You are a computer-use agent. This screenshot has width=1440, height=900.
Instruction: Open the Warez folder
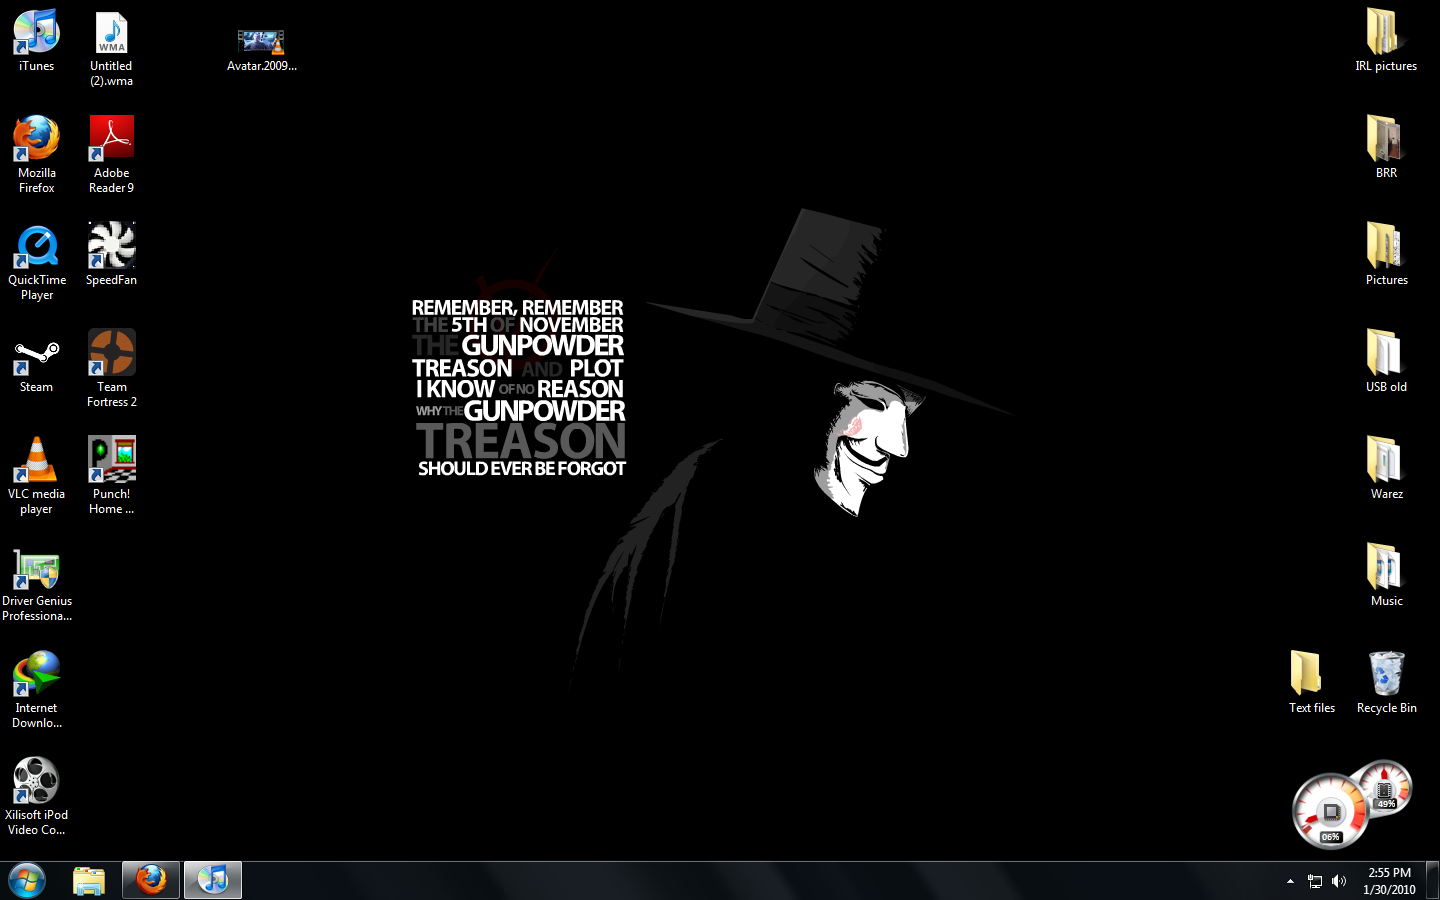pyautogui.click(x=1386, y=460)
